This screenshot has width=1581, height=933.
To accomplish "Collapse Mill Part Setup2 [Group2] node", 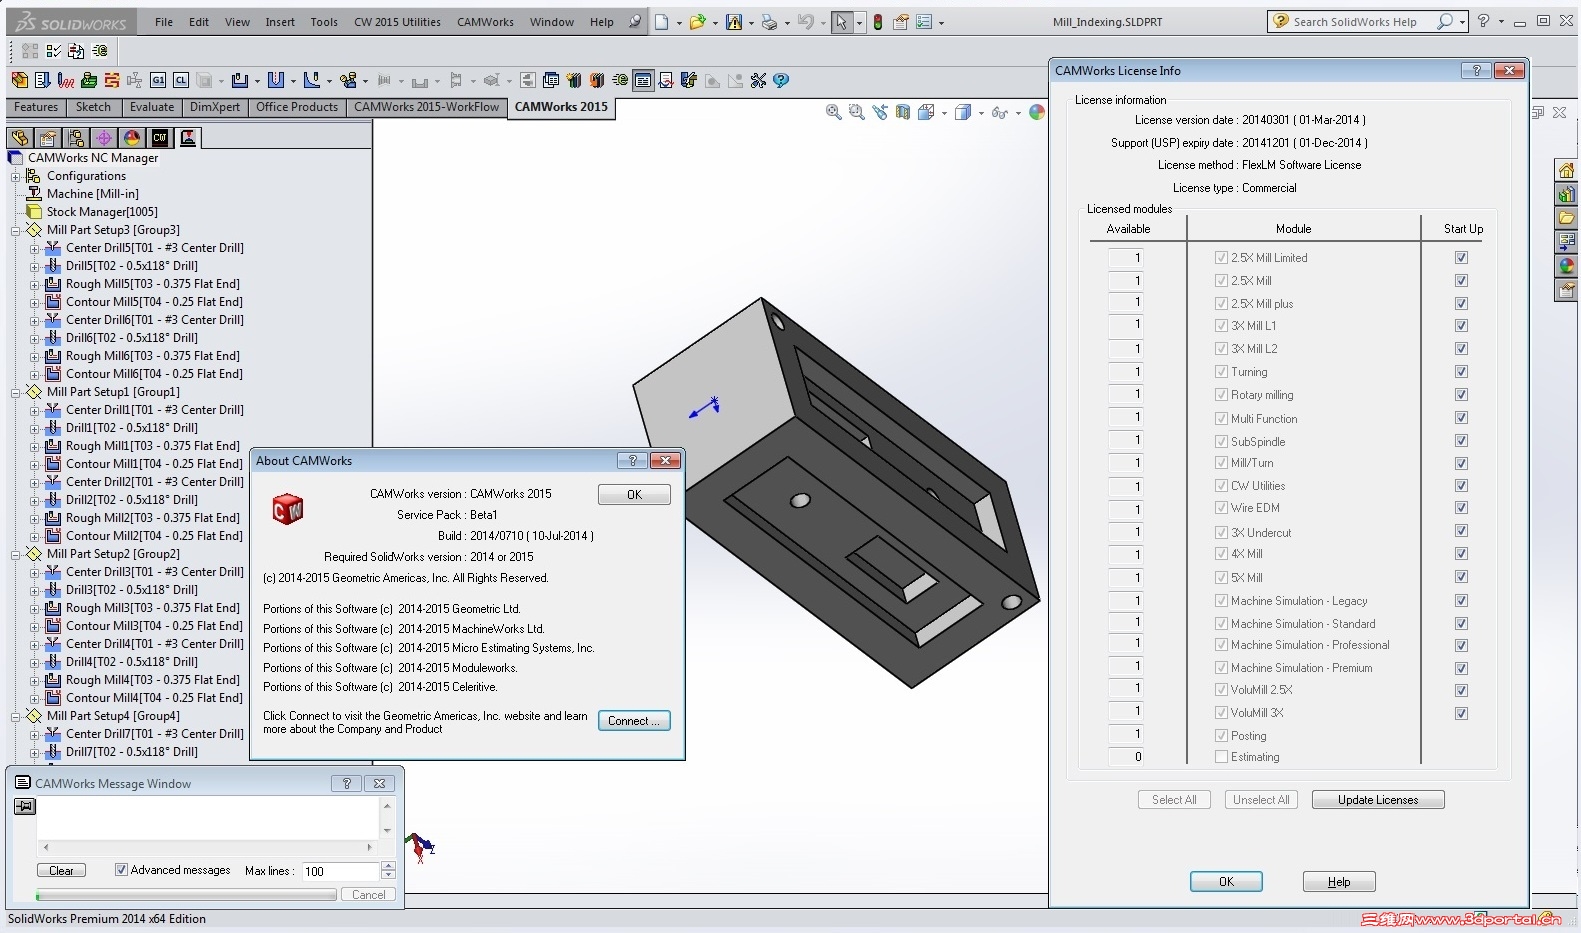I will click(x=16, y=554).
